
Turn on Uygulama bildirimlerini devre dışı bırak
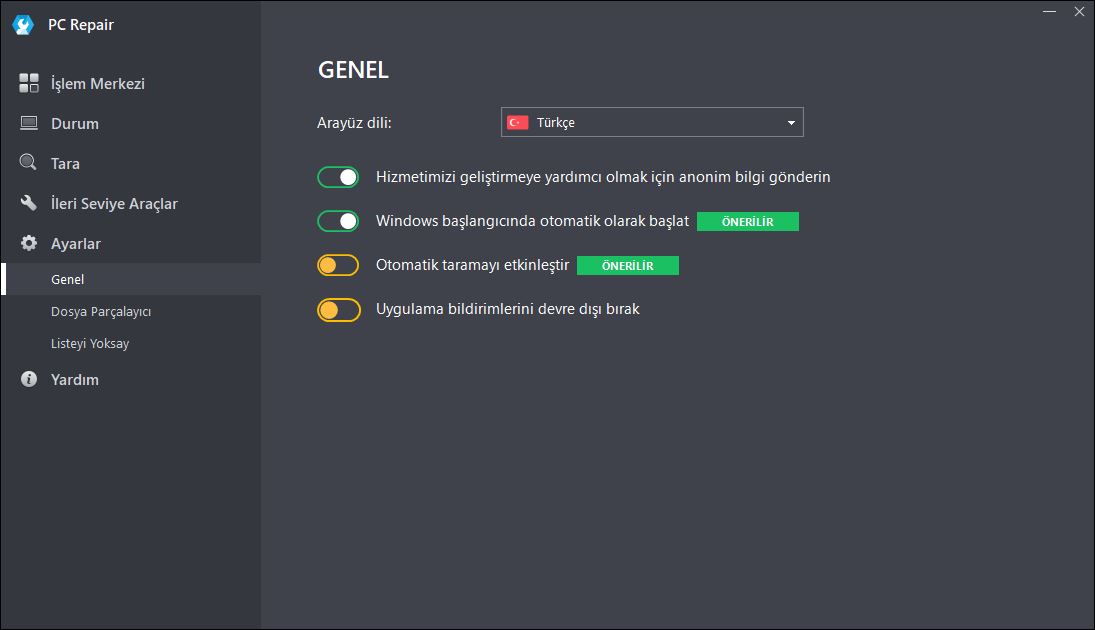339,309
